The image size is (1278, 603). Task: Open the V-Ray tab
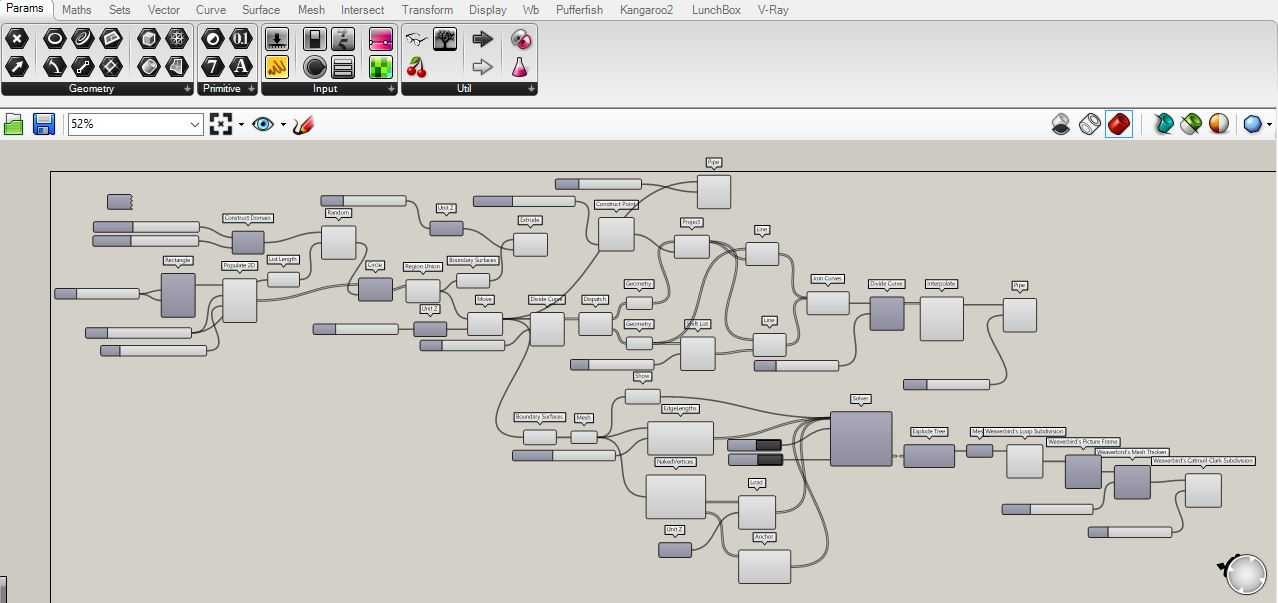[773, 10]
